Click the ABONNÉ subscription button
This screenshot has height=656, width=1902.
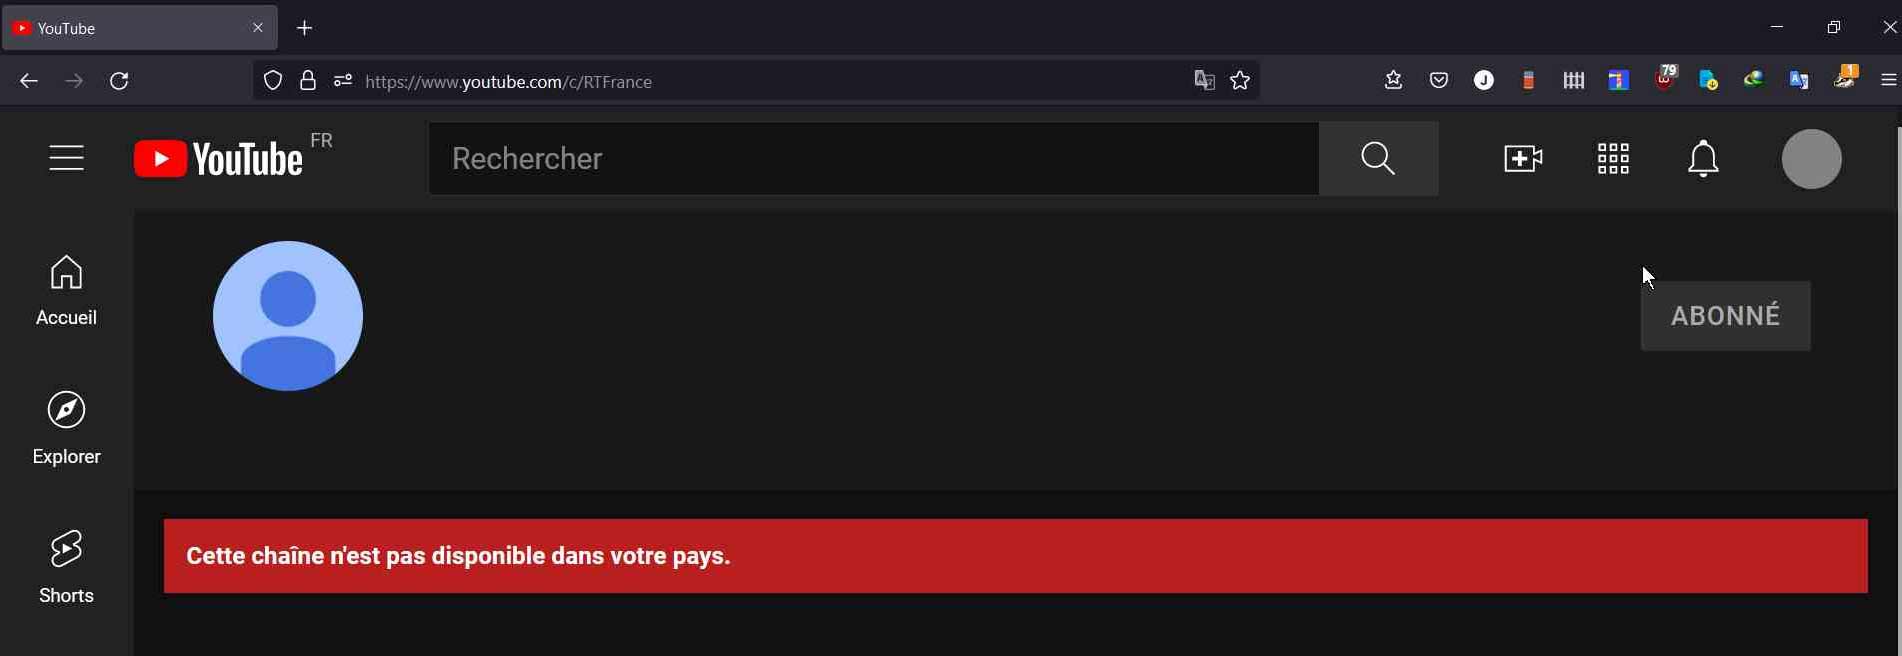click(1725, 316)
